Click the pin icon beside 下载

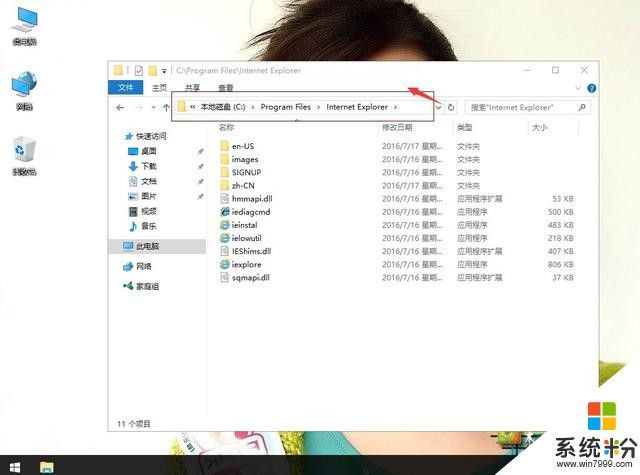click(200, 166)
